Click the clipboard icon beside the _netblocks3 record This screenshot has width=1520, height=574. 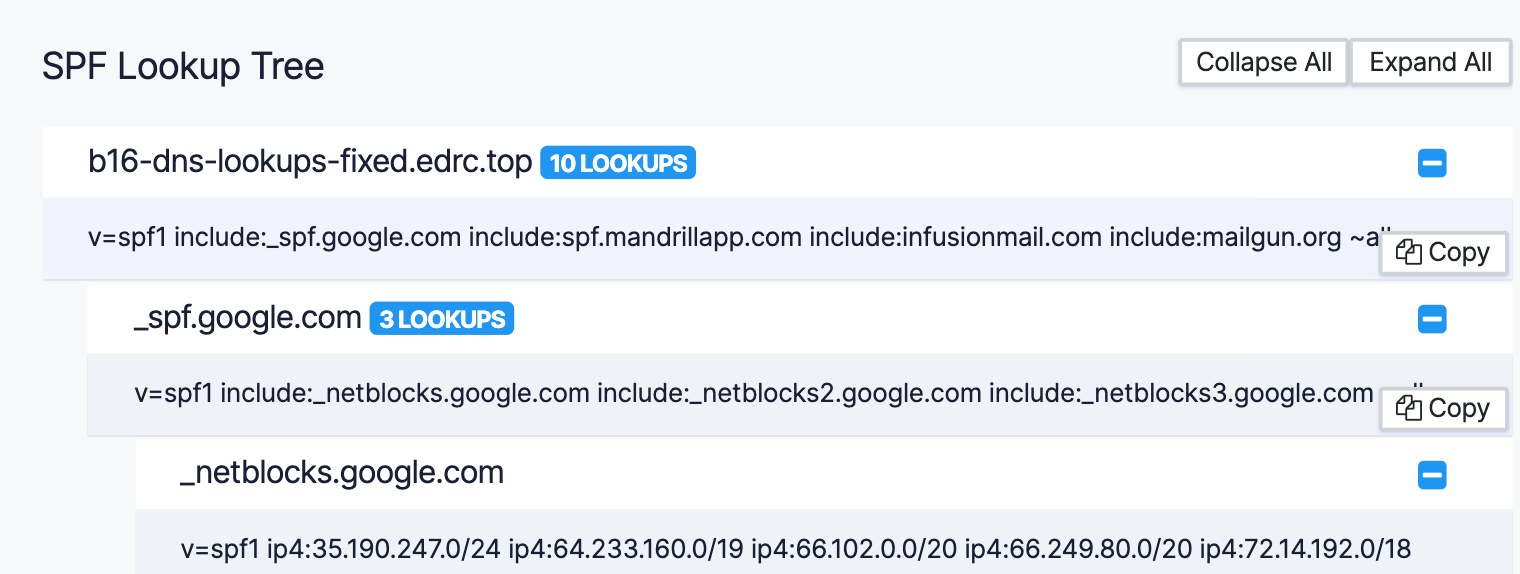tap(1409, 408)
